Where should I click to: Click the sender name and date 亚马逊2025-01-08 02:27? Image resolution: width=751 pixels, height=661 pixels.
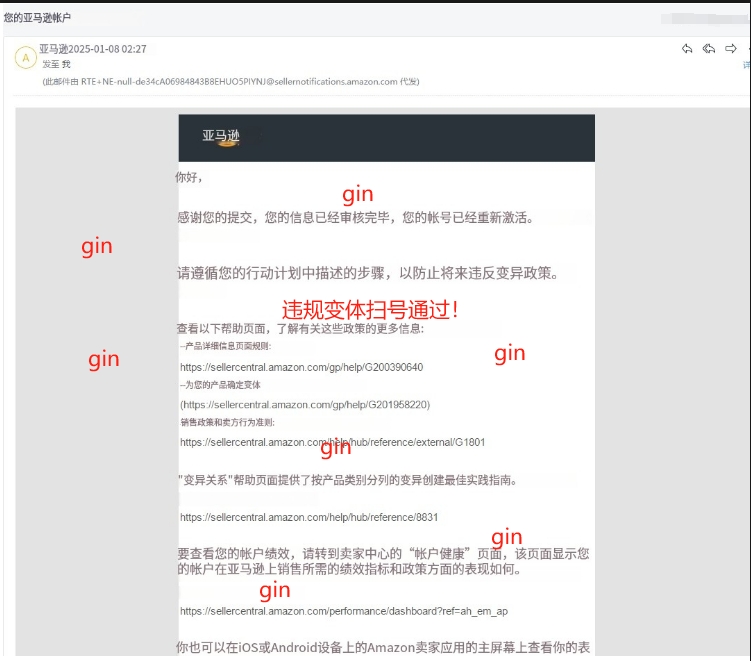point(93,49)
